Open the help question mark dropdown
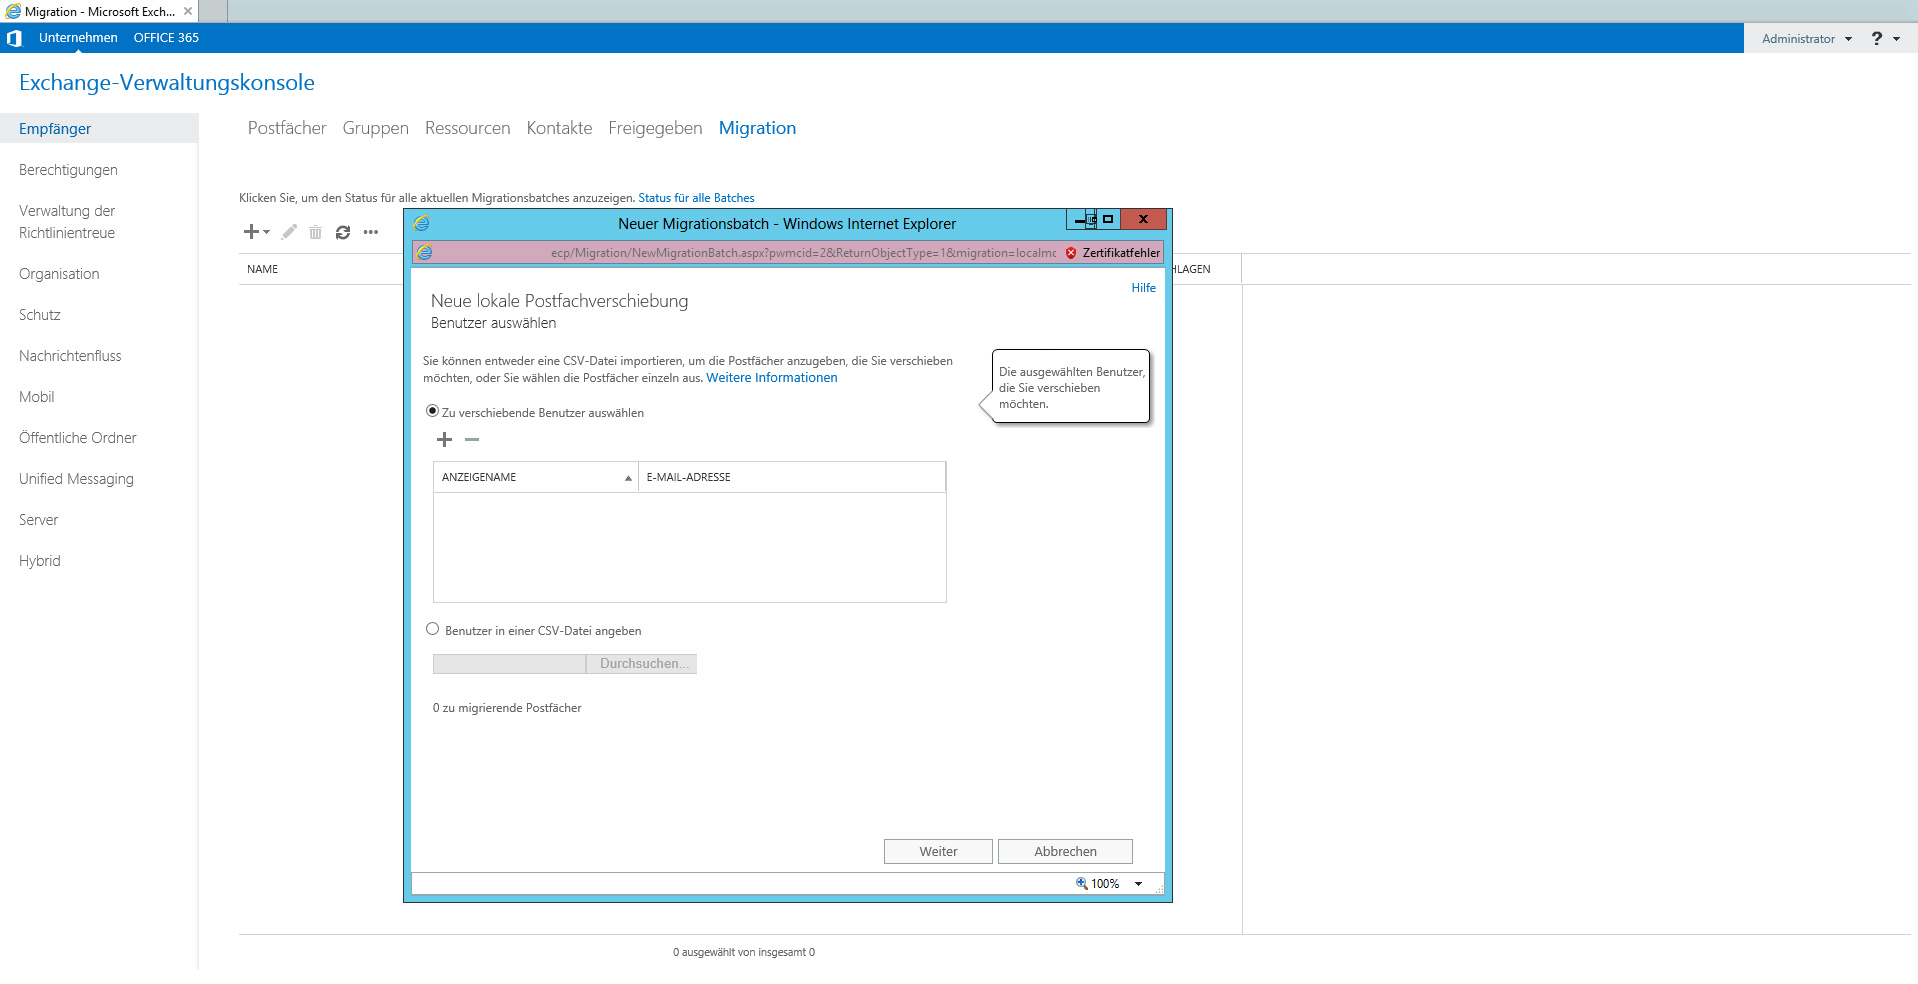 1884,39
